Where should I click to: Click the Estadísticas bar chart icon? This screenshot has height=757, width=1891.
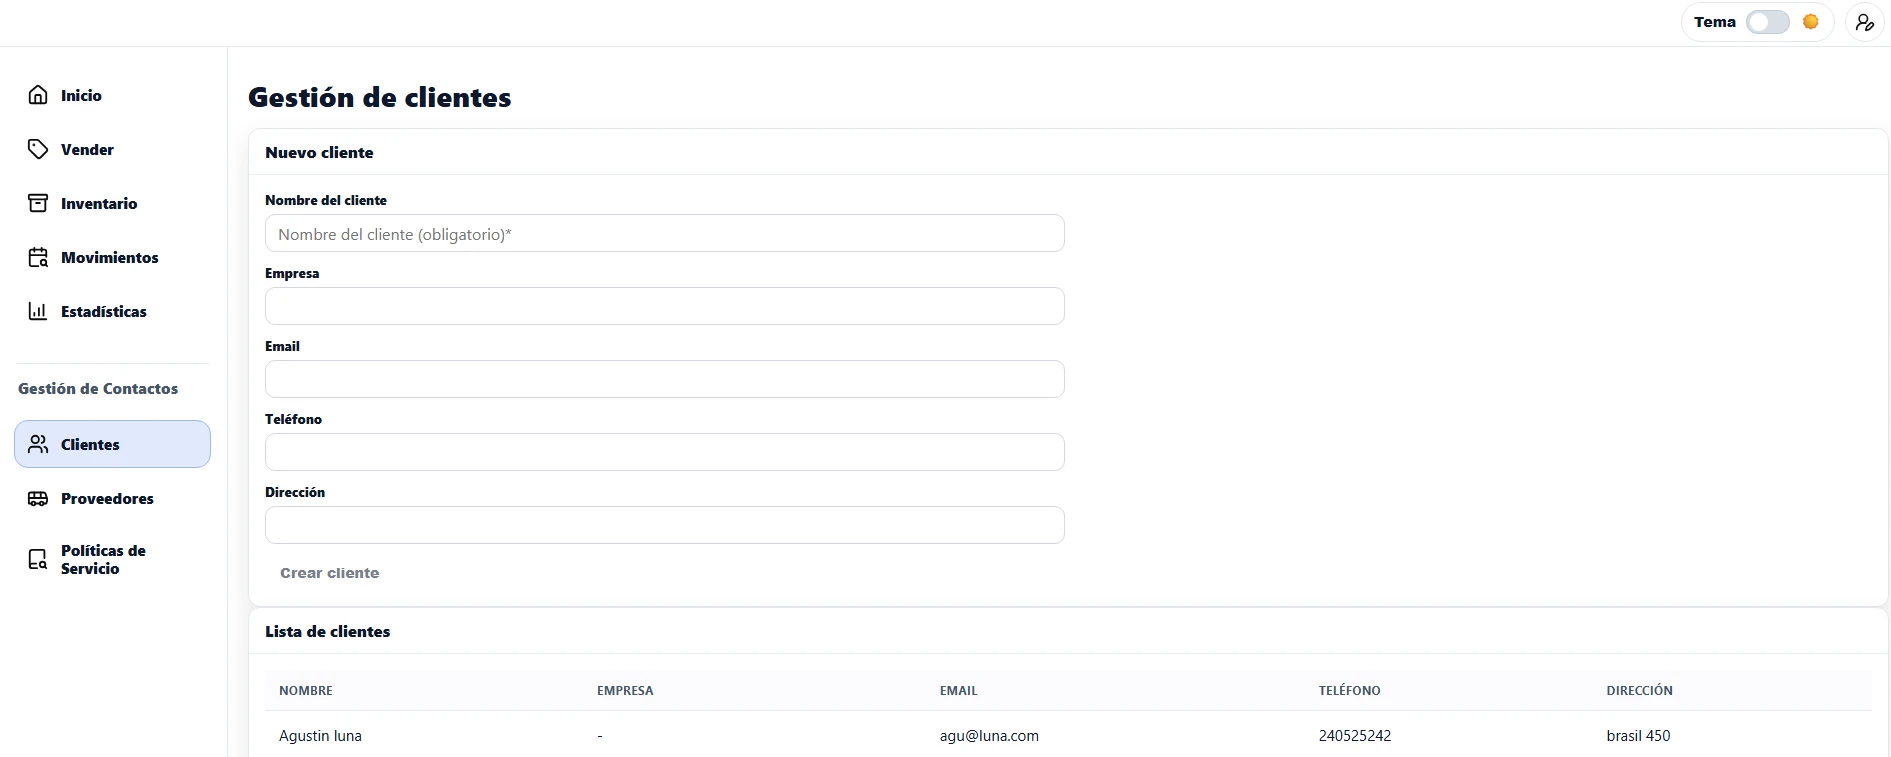38,311
